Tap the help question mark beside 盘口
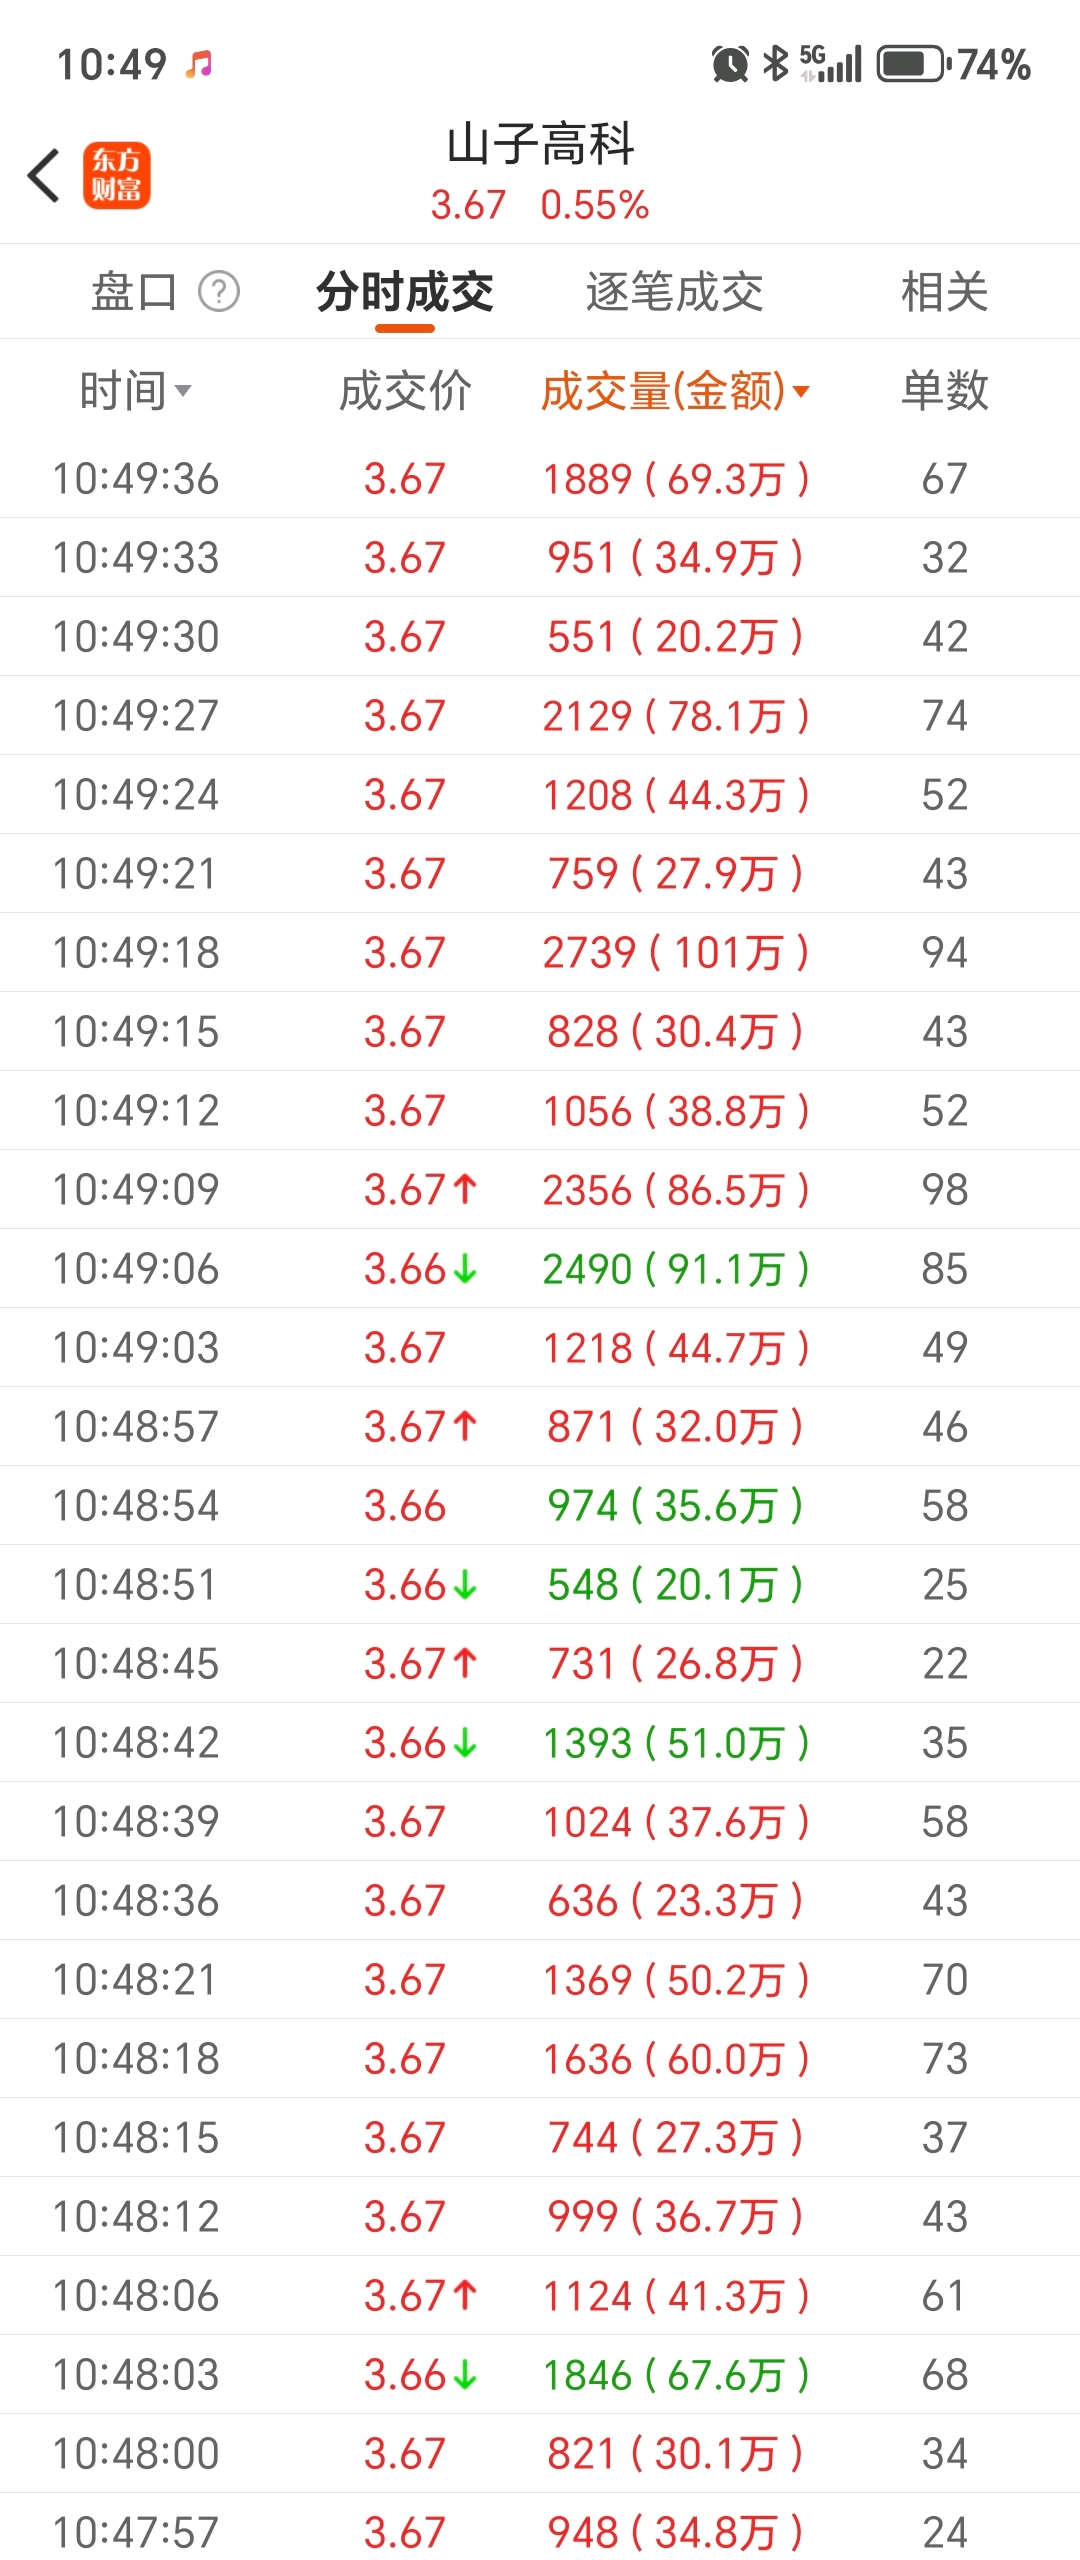This screenshot has height=2560, width=1080. (219, 292)
